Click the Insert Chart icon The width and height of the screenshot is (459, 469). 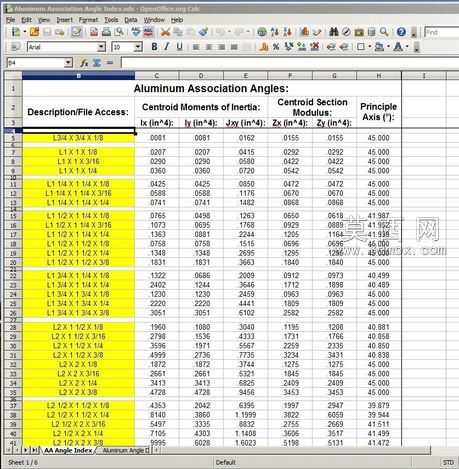click(304, 32)
